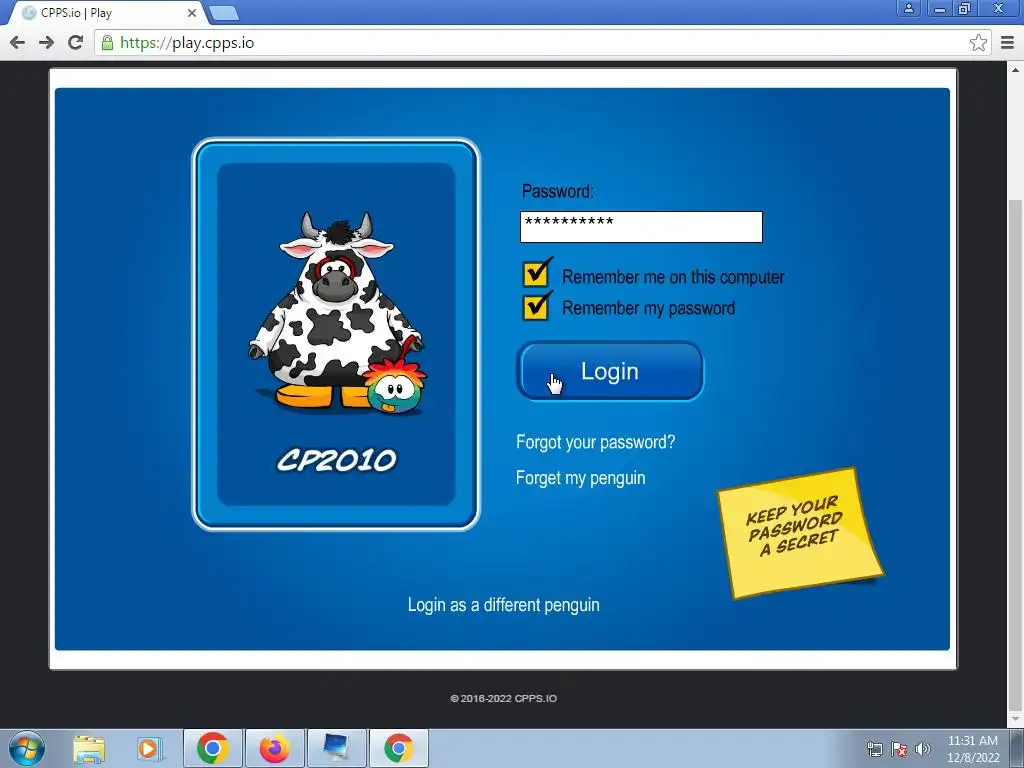Minimize the Chrome window
The height and width of the screenshot is (768, 1024).
[940, 8]
